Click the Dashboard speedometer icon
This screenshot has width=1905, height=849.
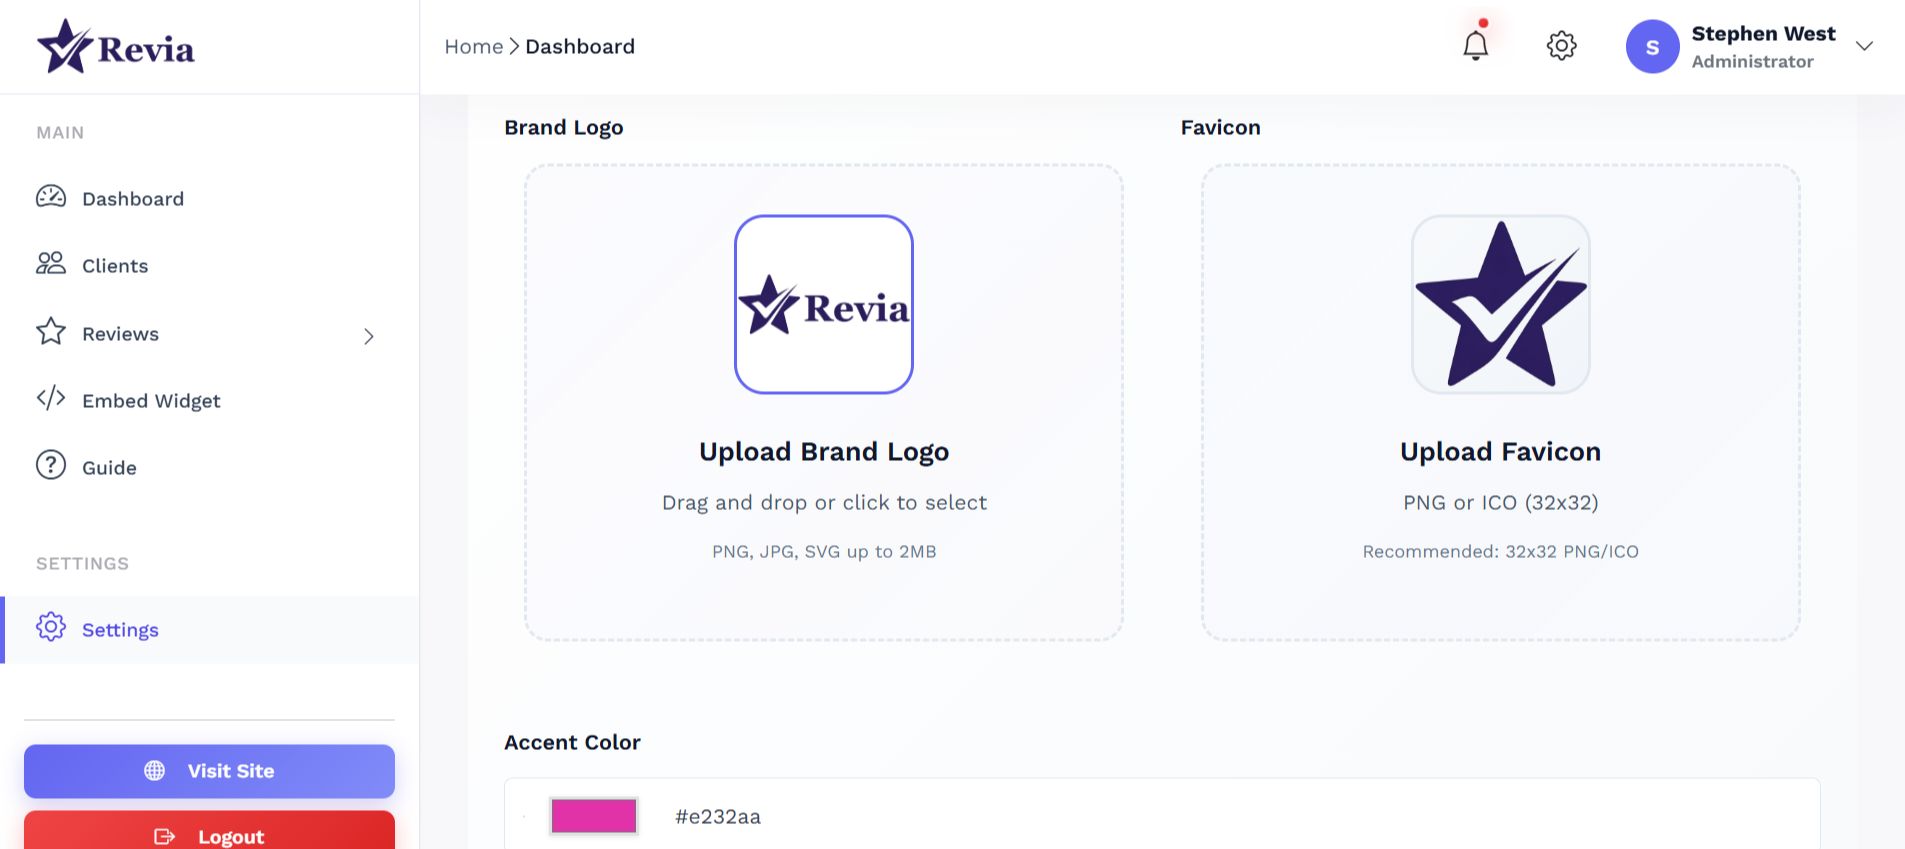[x=51, y=197]
